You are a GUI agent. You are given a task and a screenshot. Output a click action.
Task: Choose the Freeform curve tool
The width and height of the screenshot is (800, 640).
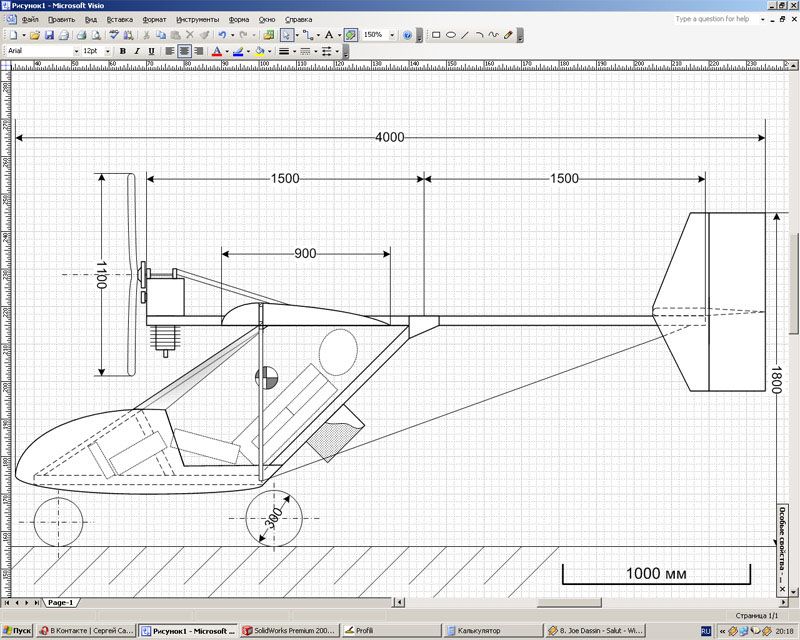pos(494,34)
